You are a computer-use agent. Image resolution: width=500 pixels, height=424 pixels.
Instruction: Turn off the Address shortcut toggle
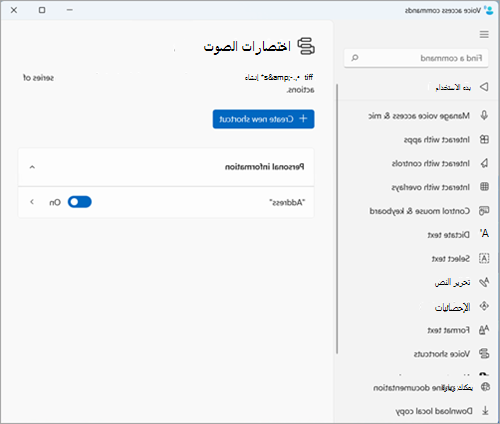(x=80, y=202)
